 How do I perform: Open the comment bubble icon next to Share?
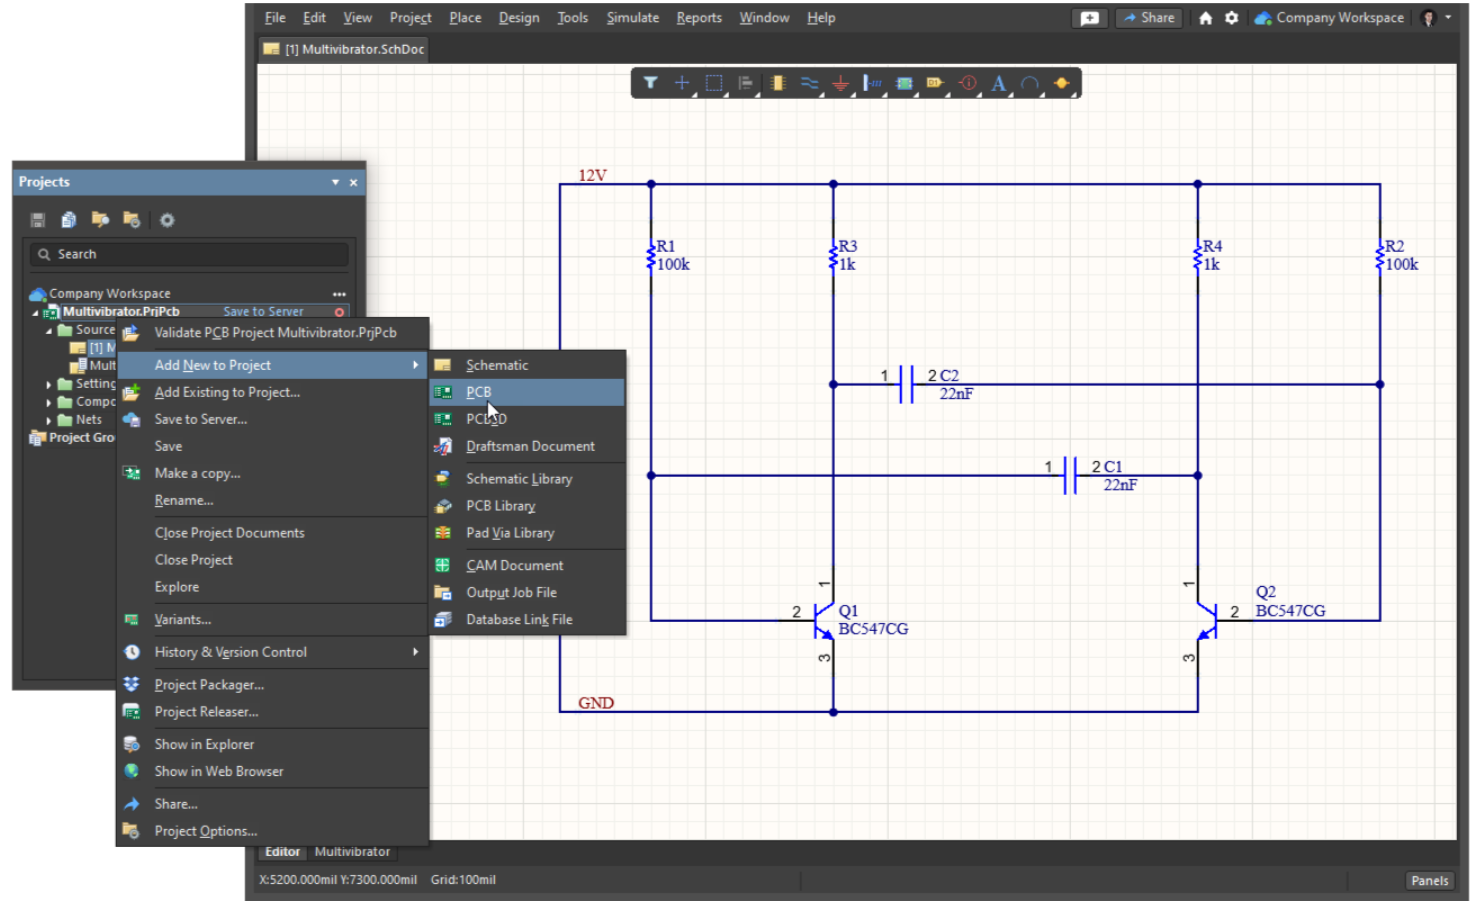coord(1089,18)
